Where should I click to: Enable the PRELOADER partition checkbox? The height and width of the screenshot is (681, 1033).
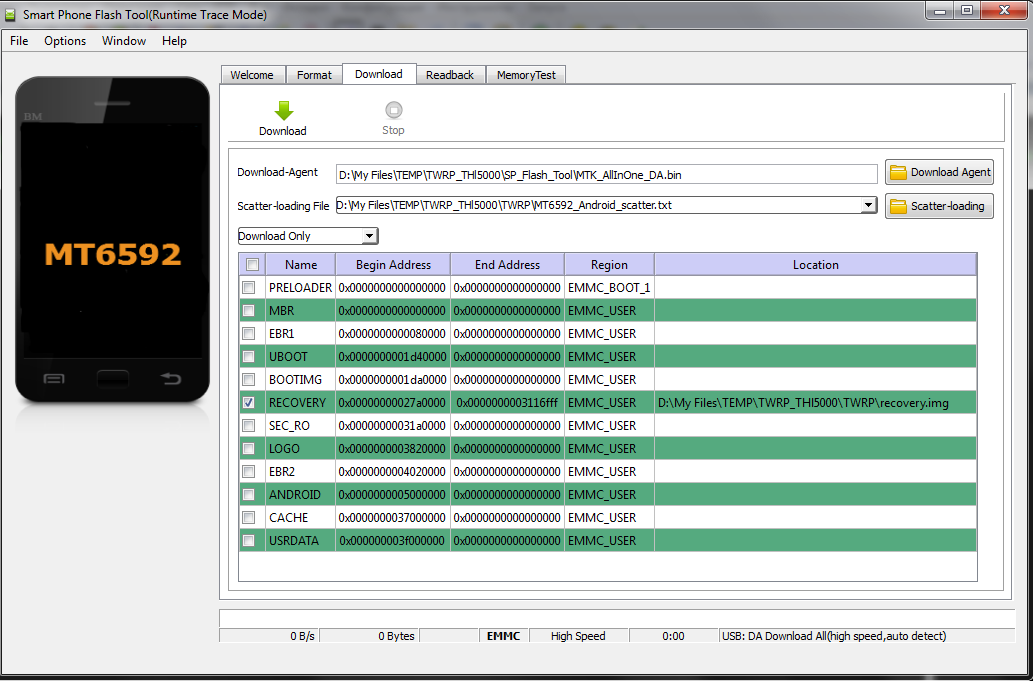pos(249,288)
